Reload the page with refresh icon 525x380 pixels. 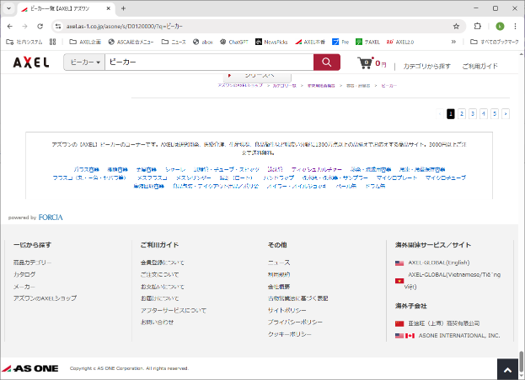coord(40,26)
